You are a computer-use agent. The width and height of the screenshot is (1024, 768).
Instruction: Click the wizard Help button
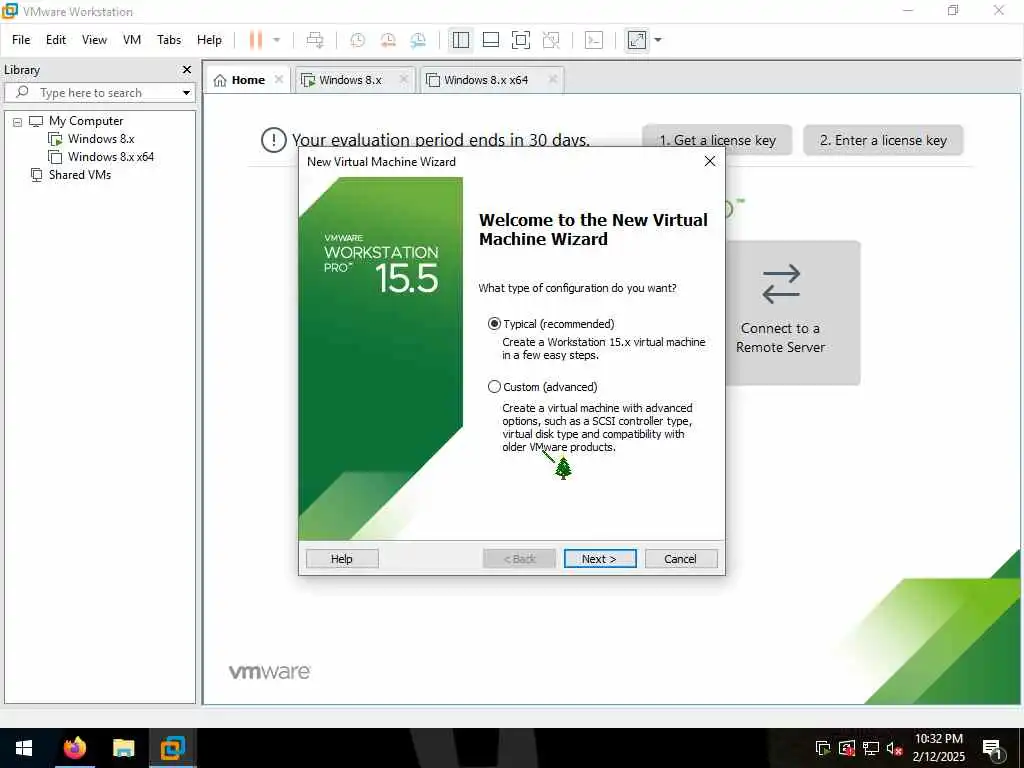point(342,558)
